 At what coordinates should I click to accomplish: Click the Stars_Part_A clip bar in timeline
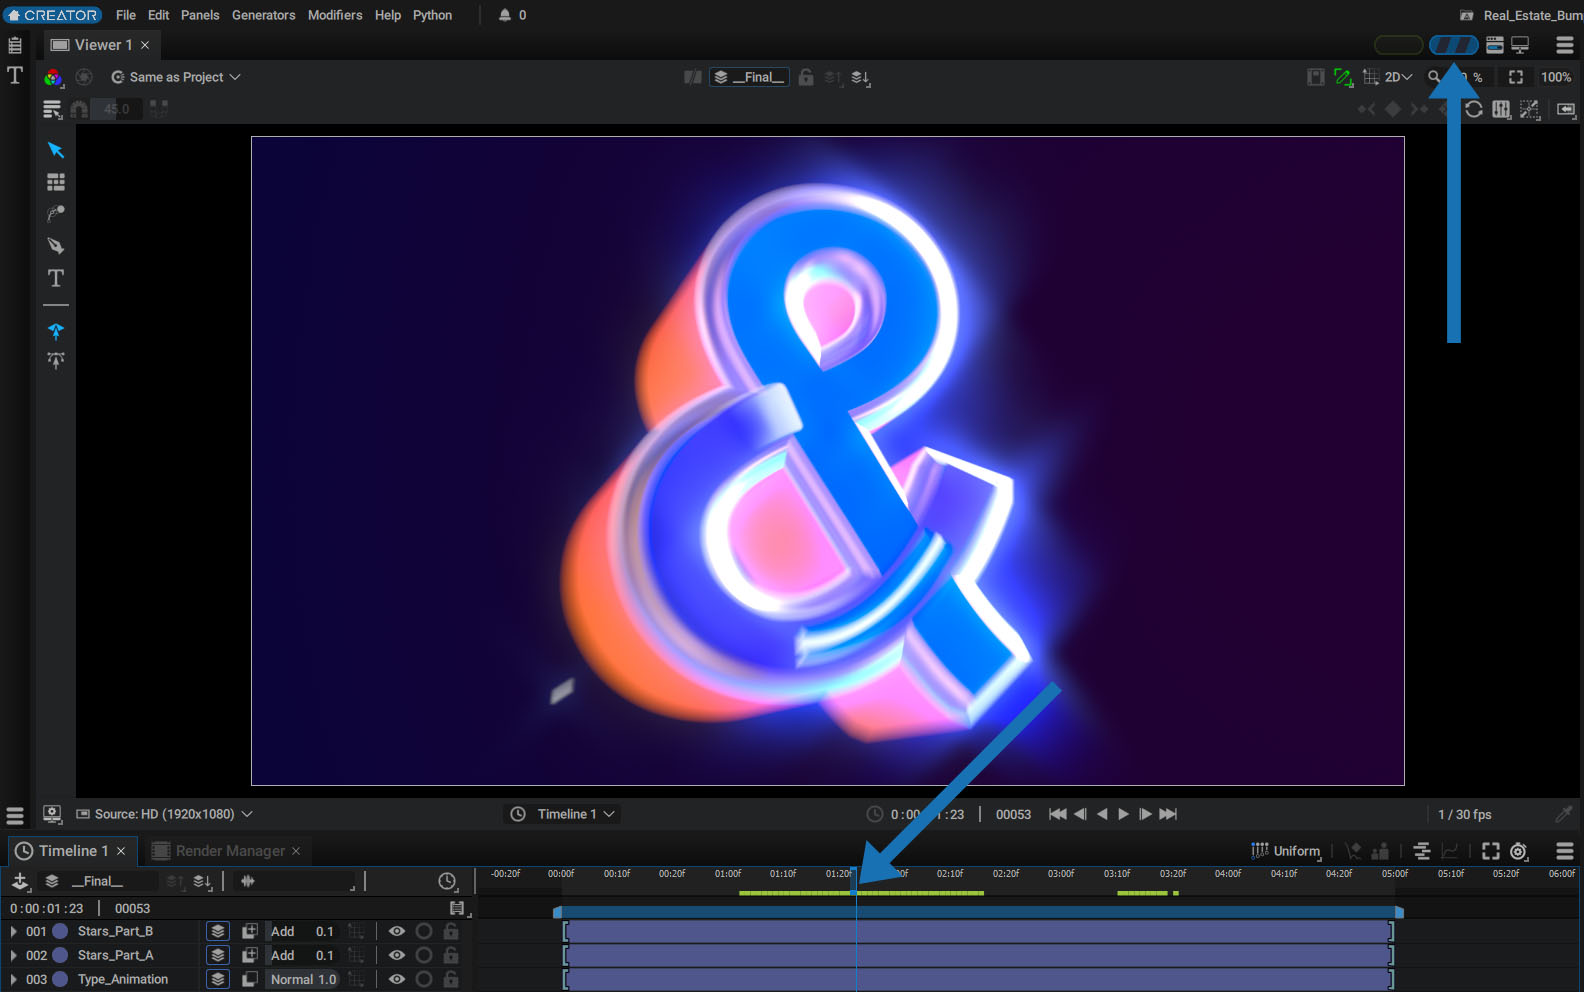coord(978,955)
